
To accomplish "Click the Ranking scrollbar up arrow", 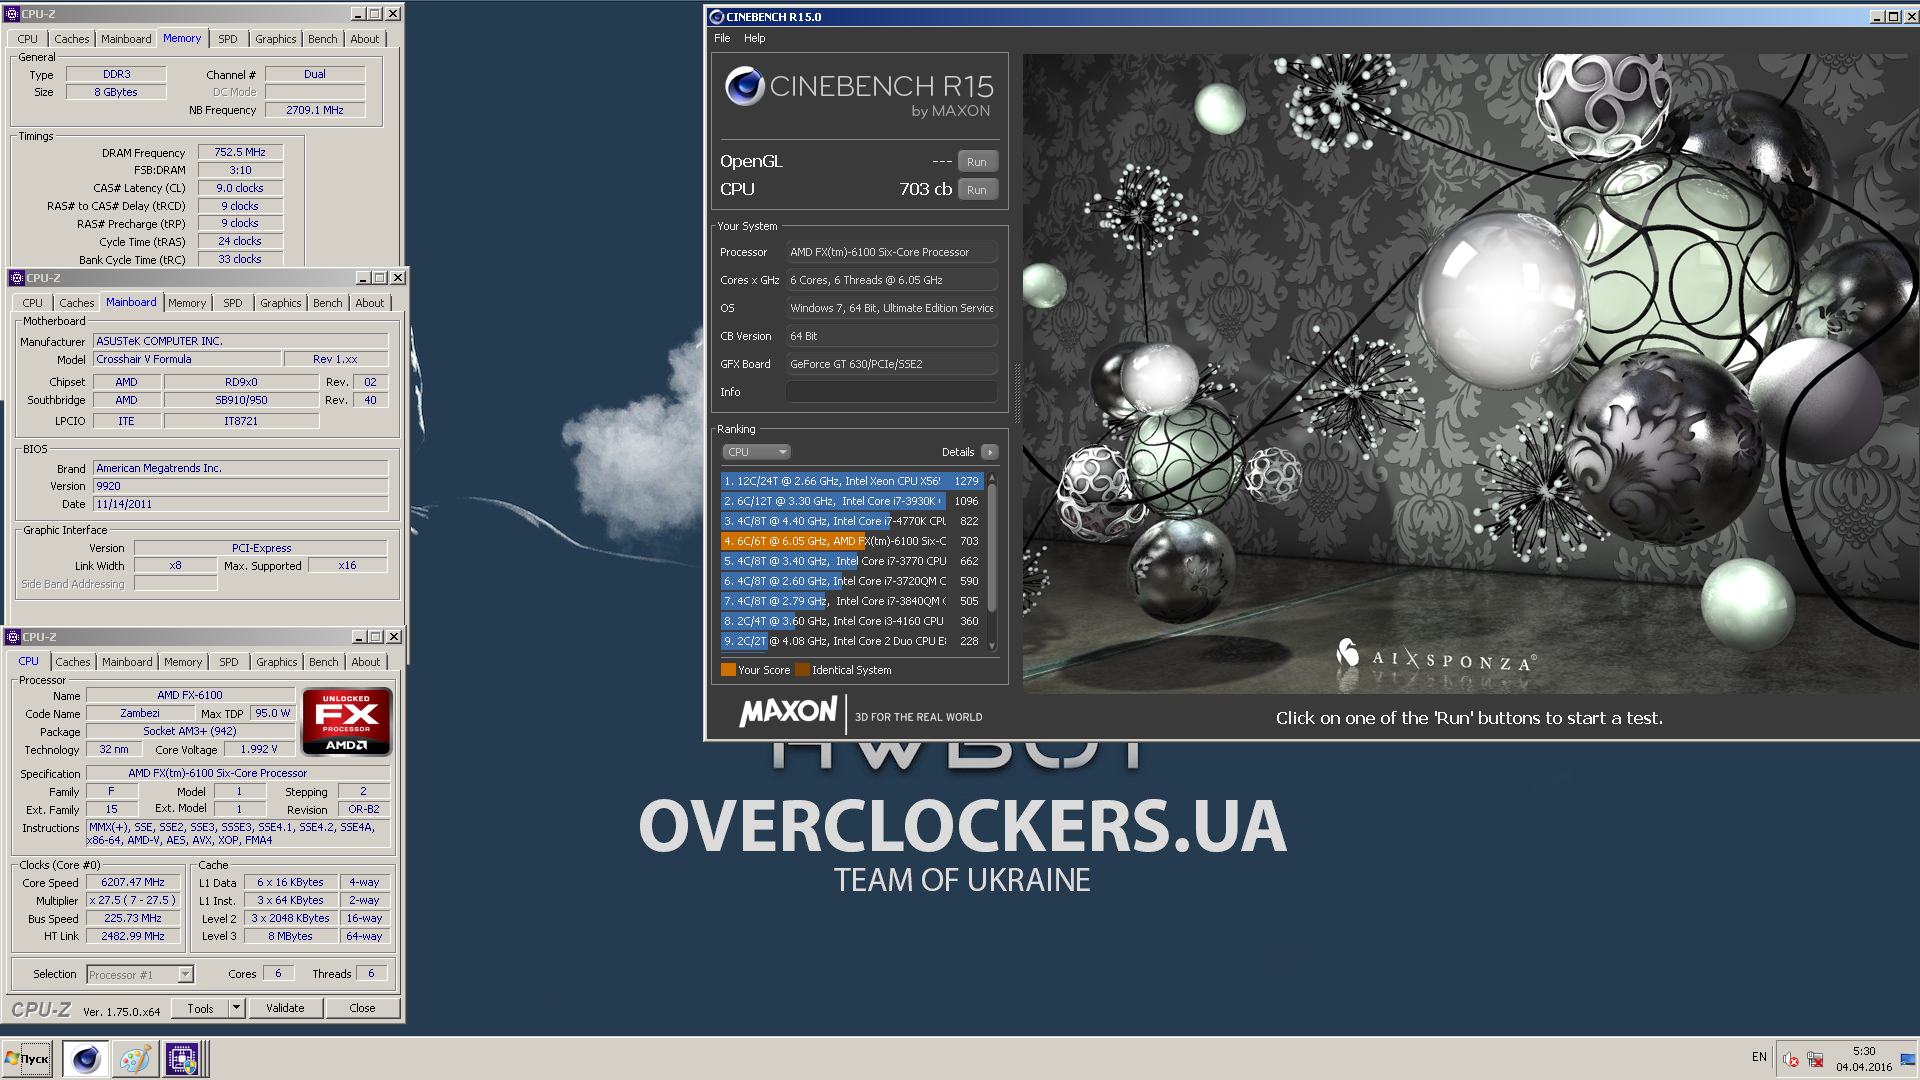I will pyautogui.click(x=992, y=478).
